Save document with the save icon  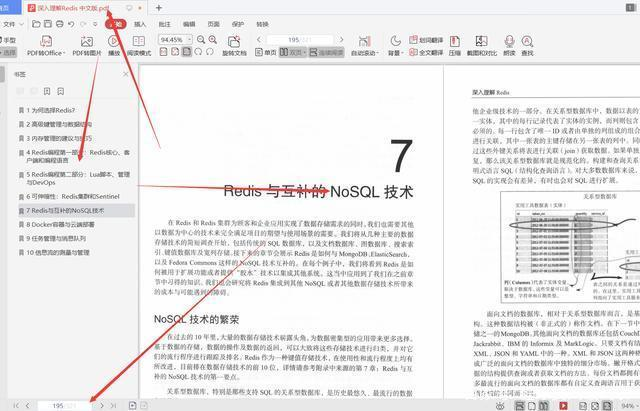[48, 24]
